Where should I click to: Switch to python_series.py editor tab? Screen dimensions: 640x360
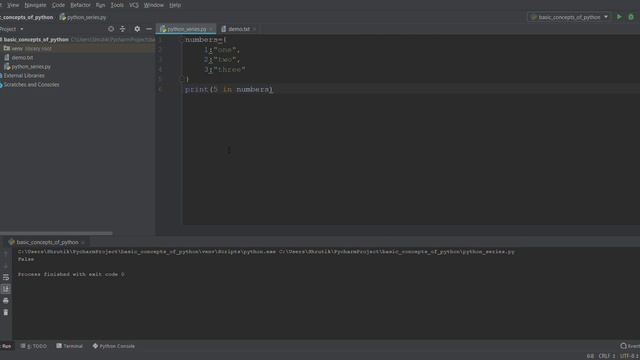(186, 29)
